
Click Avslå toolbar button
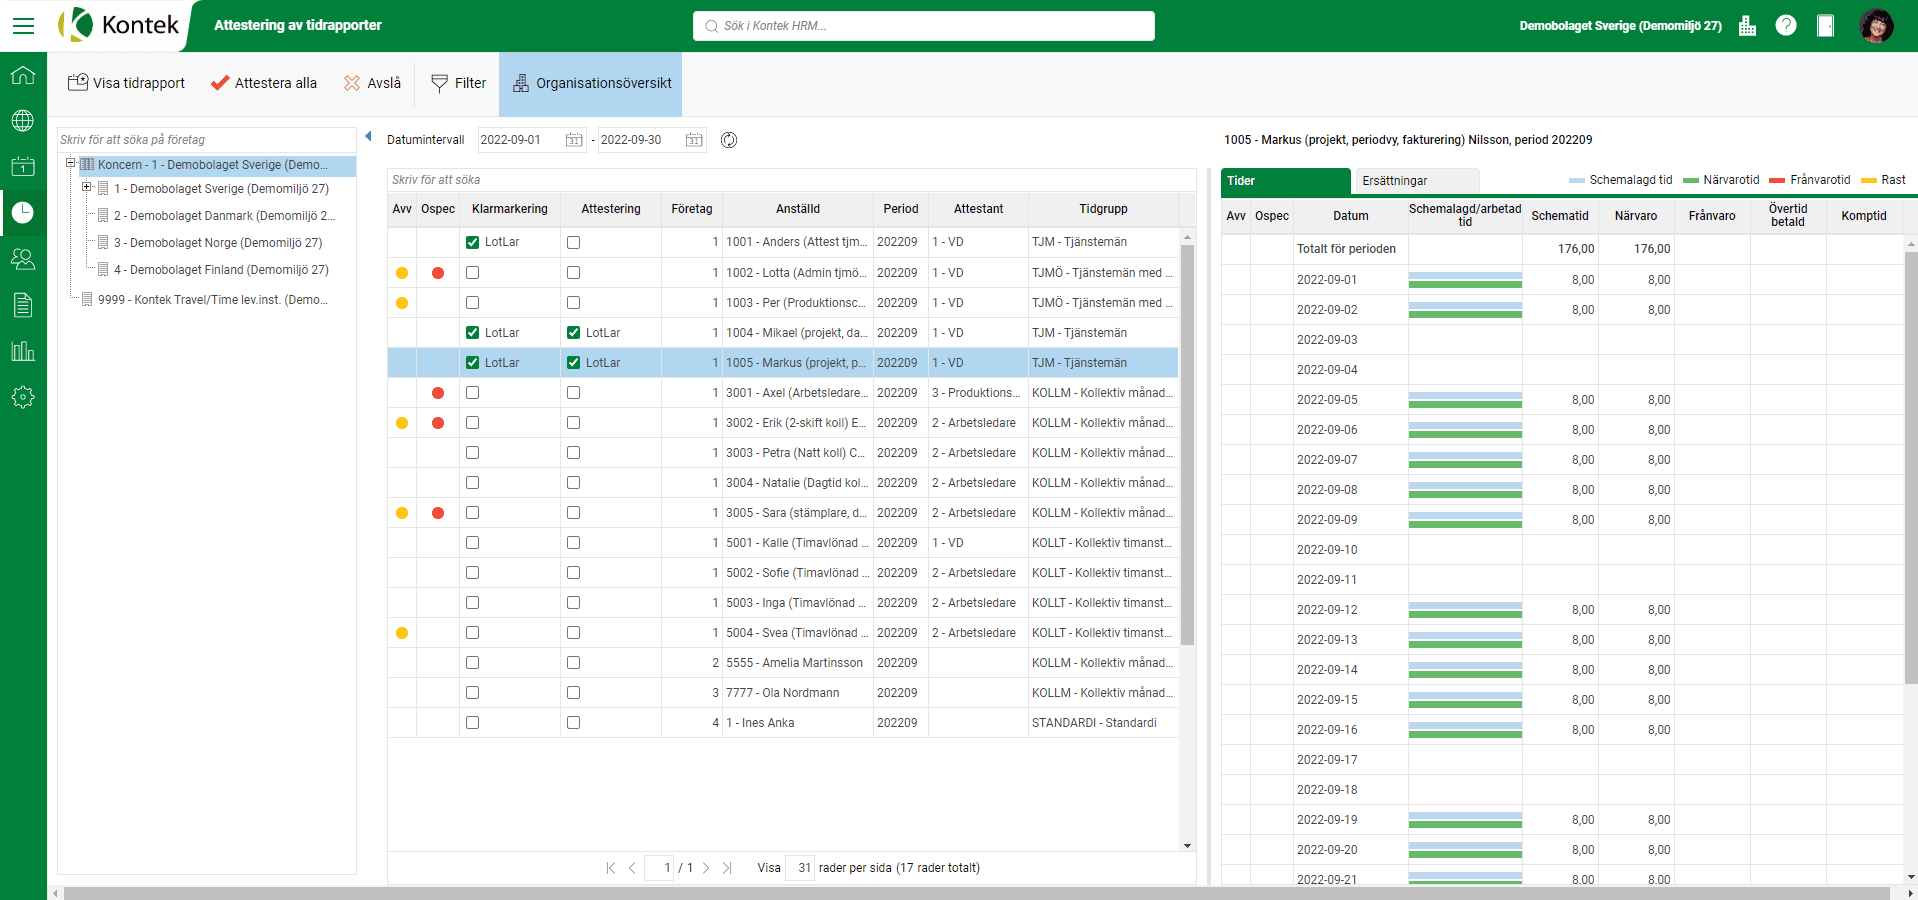click(x=372, y=83)
